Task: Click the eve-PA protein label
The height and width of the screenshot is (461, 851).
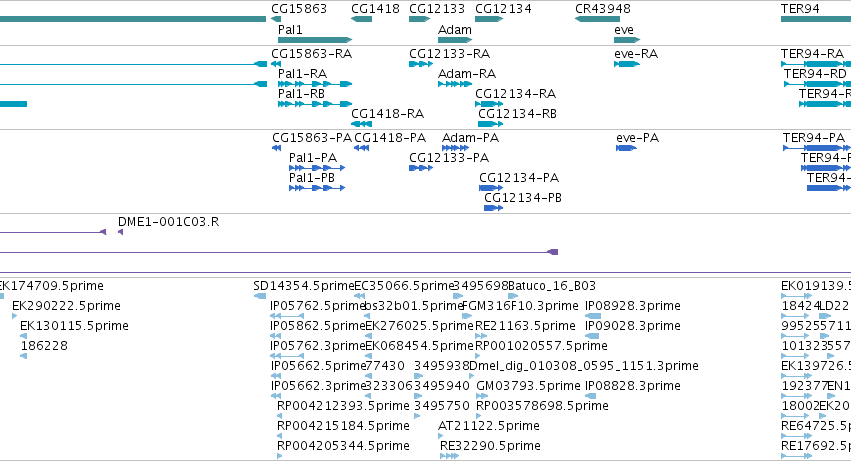Action: [x=637, y=138]
